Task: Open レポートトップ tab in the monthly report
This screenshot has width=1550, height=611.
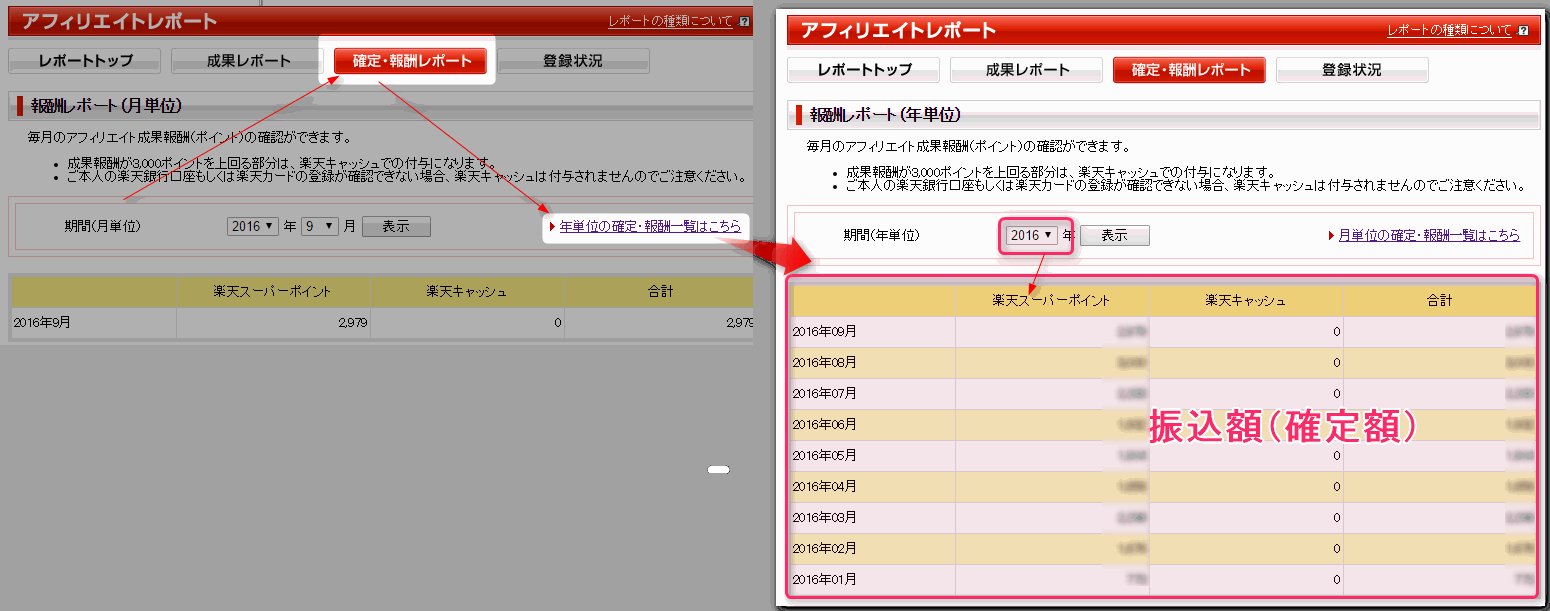Action: click(85, 61)
